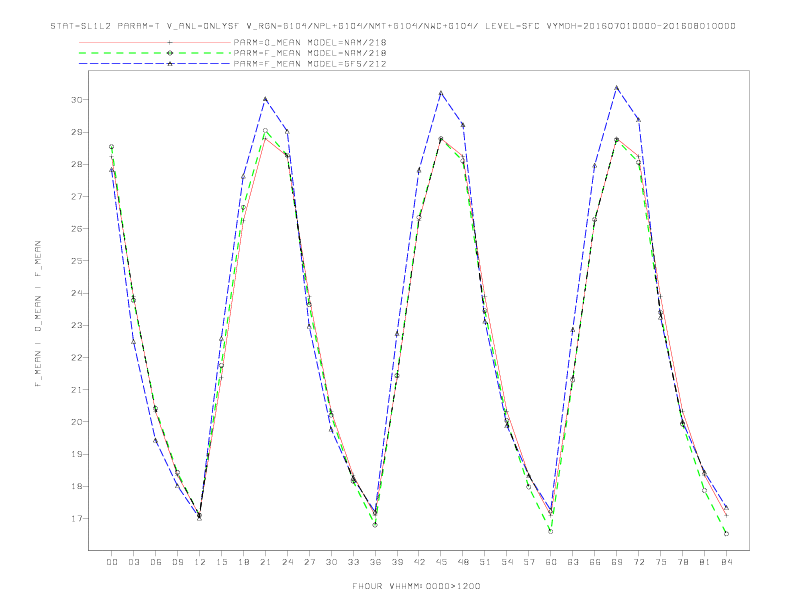Image resolution: width=792 pixels, height=612 pixels.
Task: Click x-axis forecast hour label 45
Action: click(x=441, y=562)
